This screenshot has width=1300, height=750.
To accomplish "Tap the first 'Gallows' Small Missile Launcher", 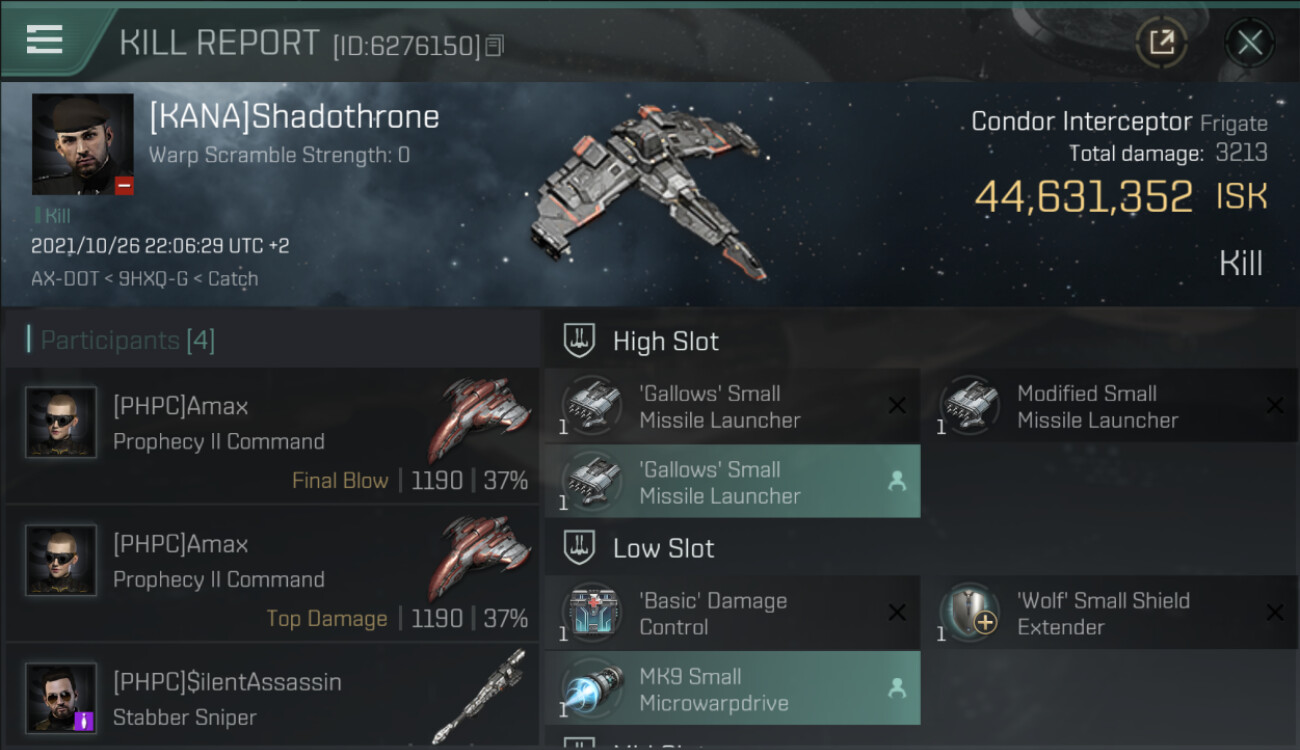I will coord(732,406).
